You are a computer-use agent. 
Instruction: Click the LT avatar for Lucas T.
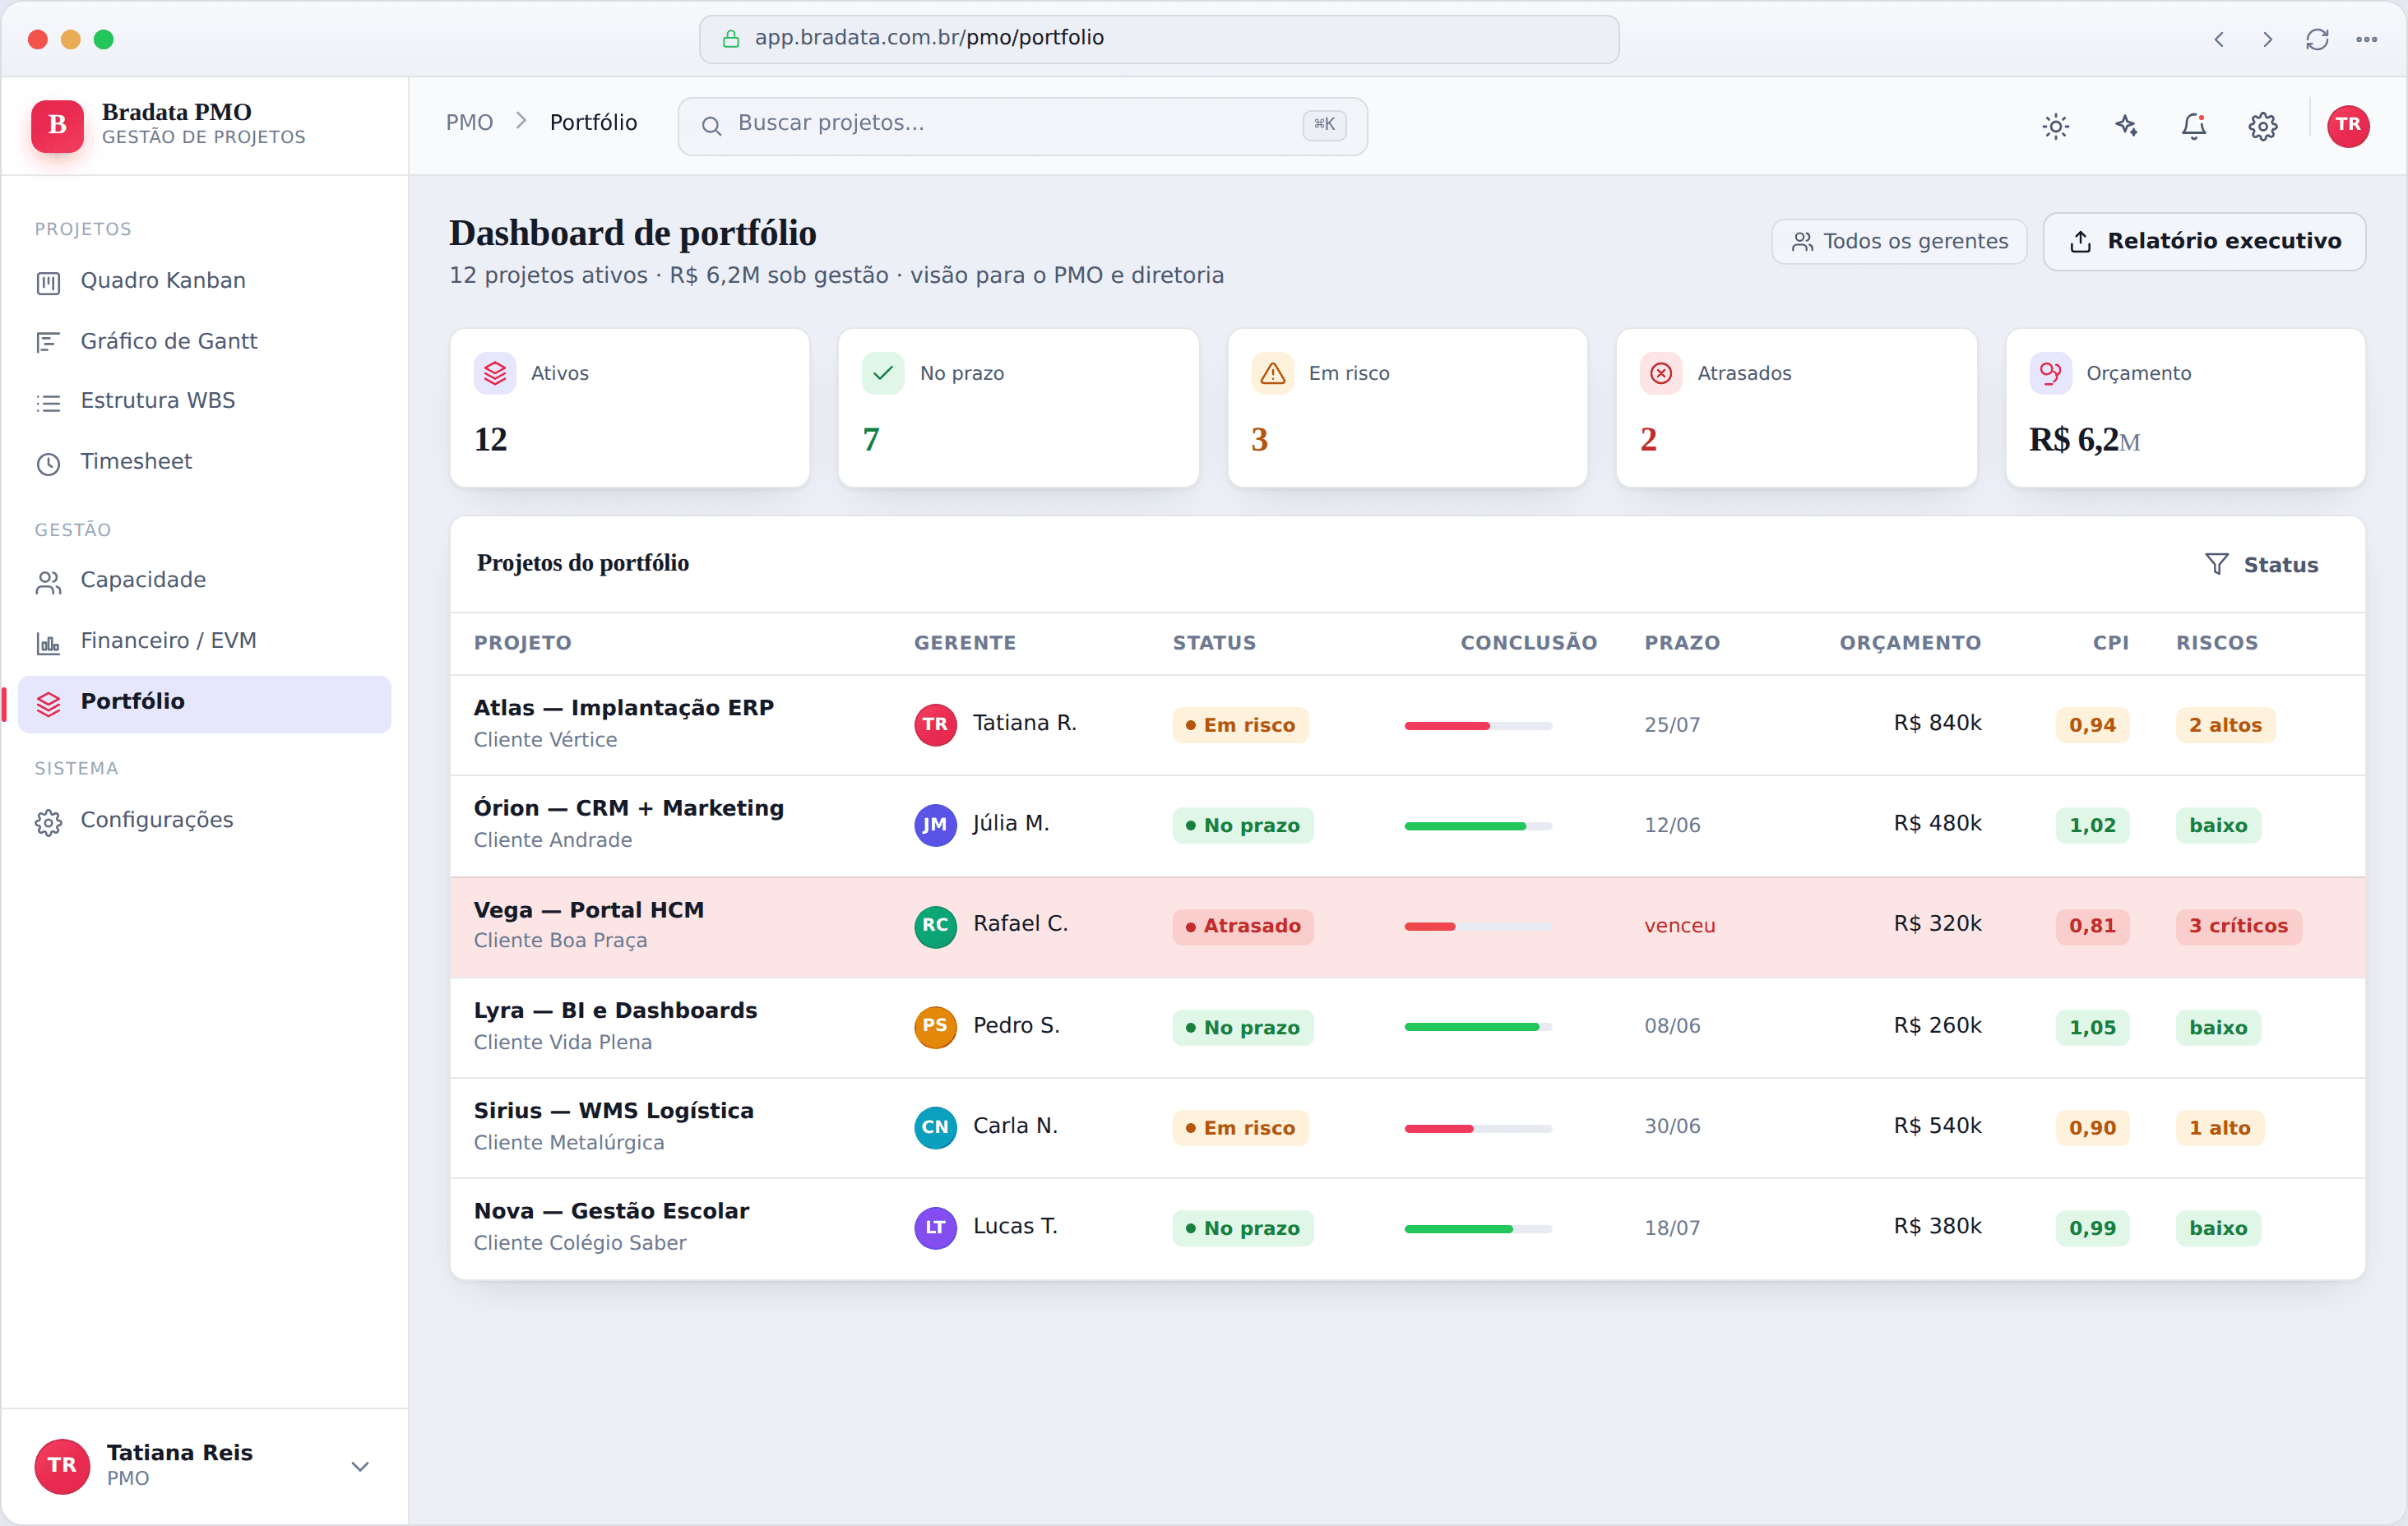(935, 1228)
